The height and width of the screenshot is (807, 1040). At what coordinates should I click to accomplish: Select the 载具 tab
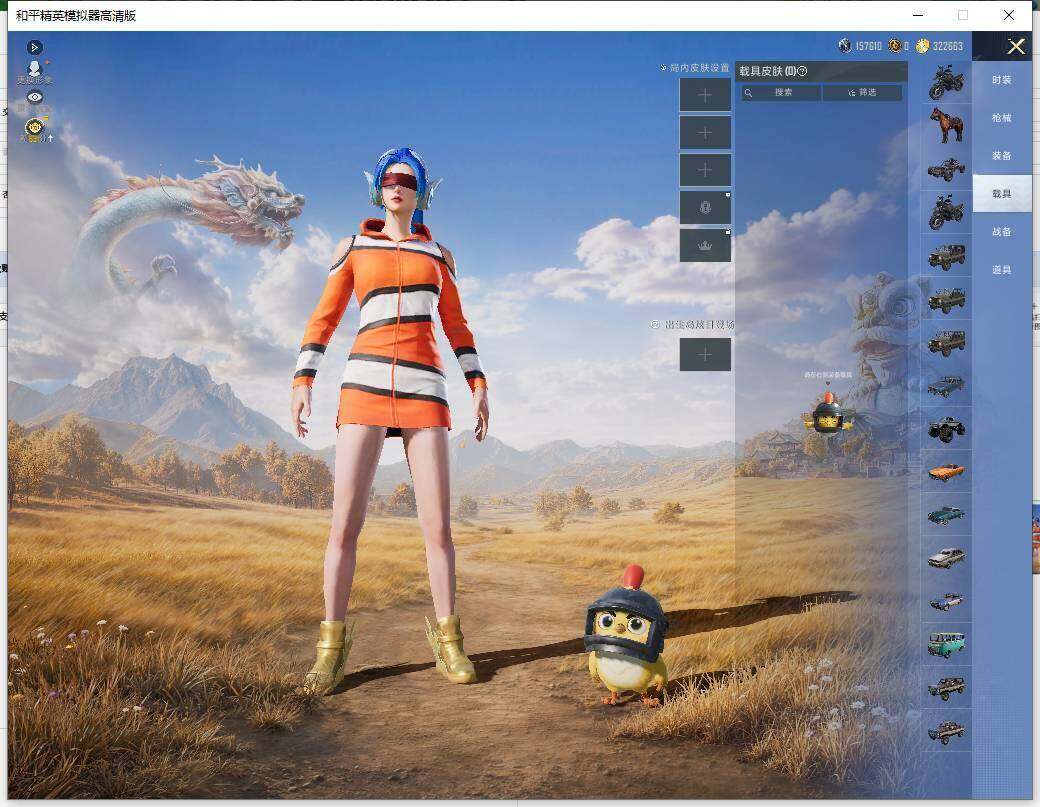(1002, 194)
